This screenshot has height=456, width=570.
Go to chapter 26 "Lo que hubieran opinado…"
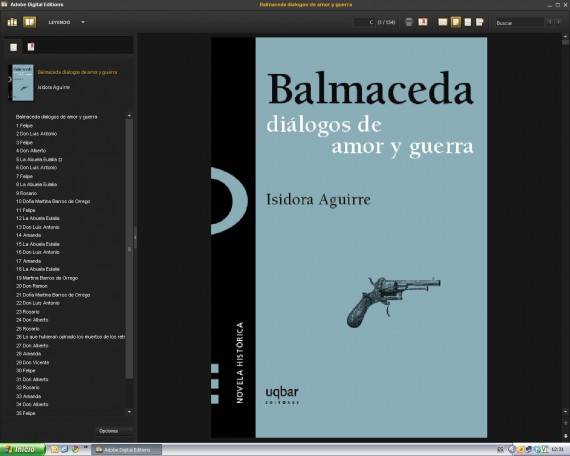70,337
